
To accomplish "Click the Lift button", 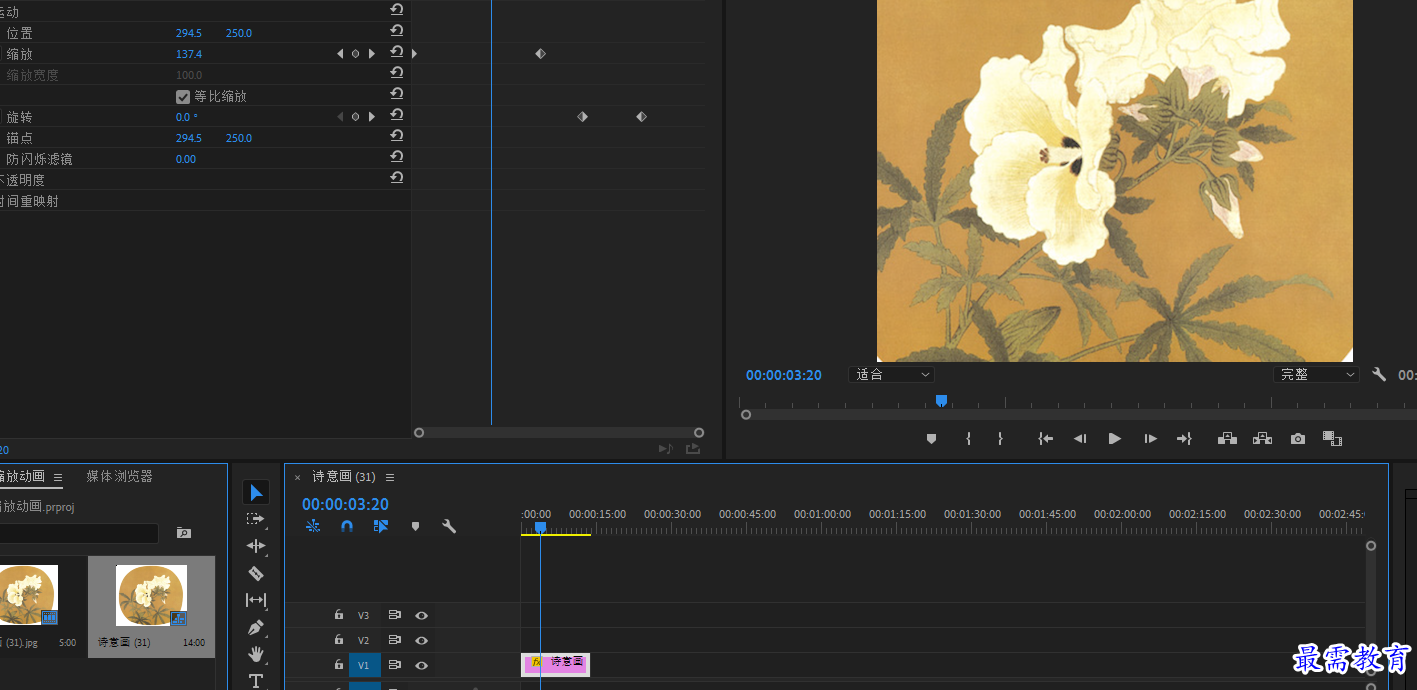I will [x=1227, y=438].
